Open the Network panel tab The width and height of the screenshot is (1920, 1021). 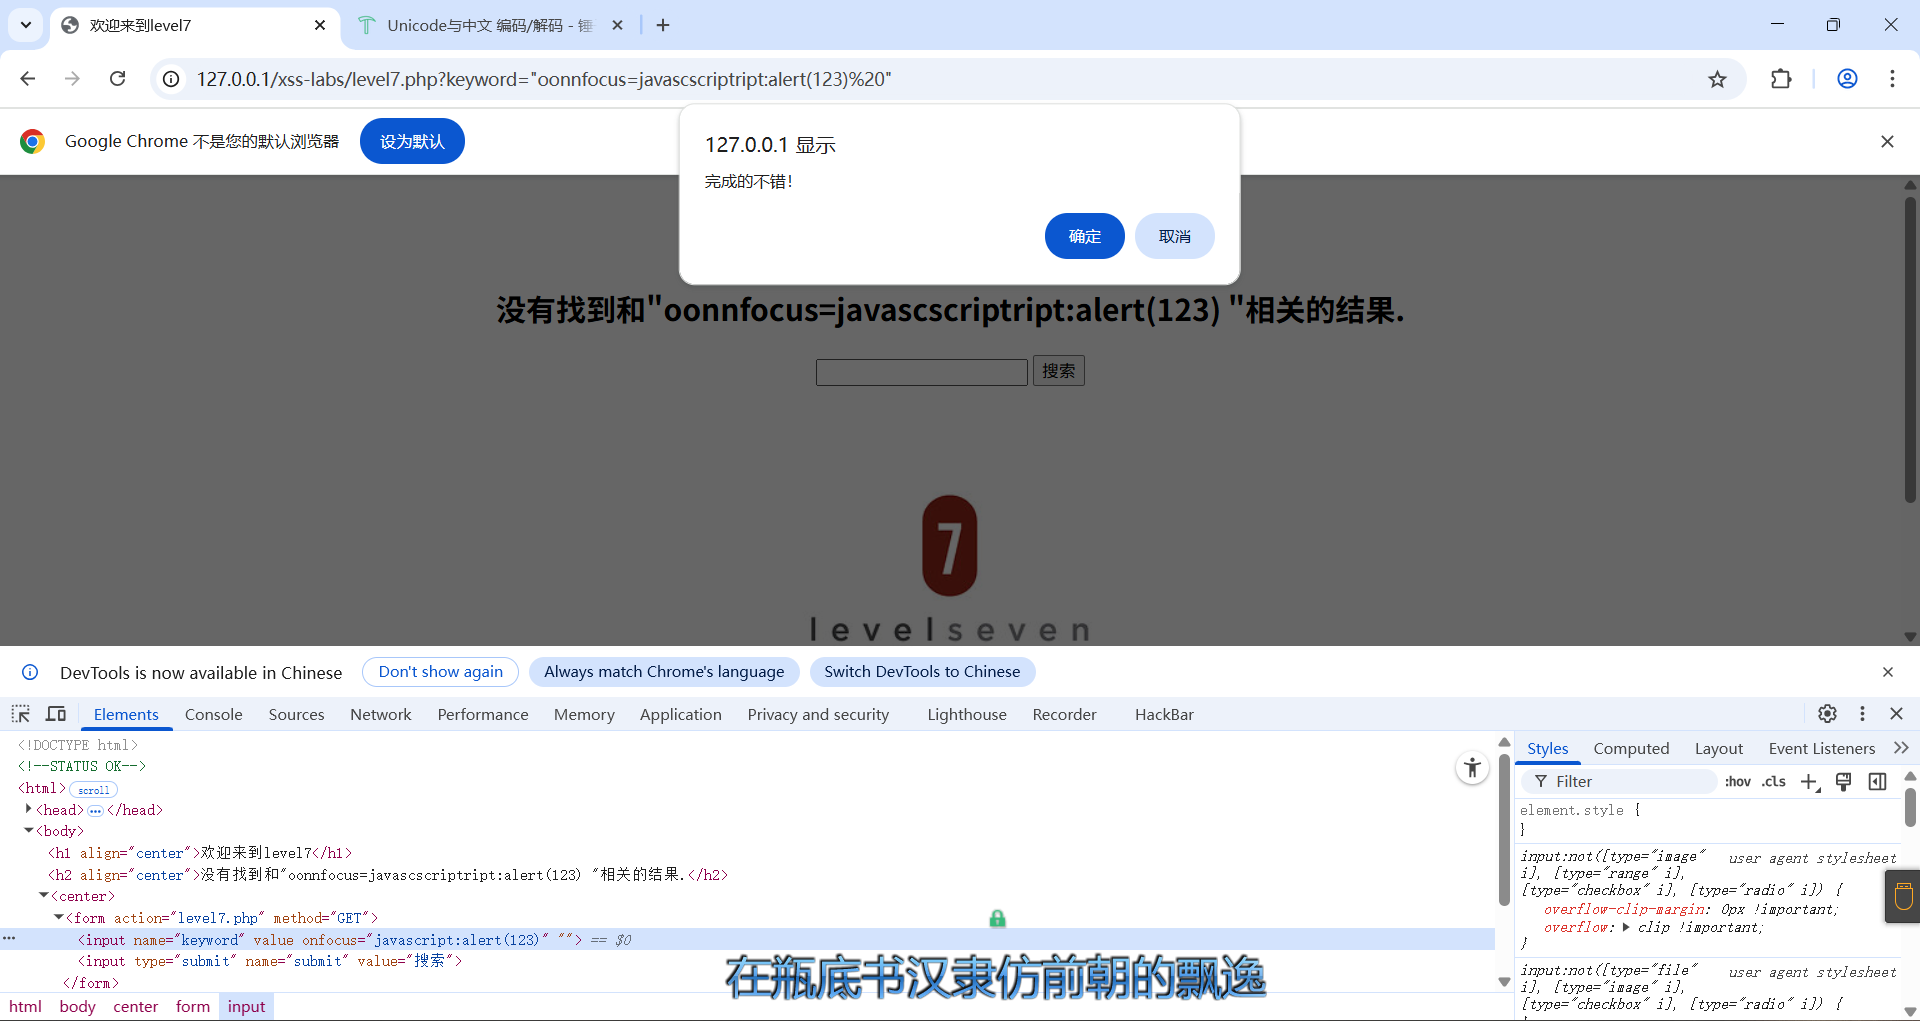pos(381,714)
